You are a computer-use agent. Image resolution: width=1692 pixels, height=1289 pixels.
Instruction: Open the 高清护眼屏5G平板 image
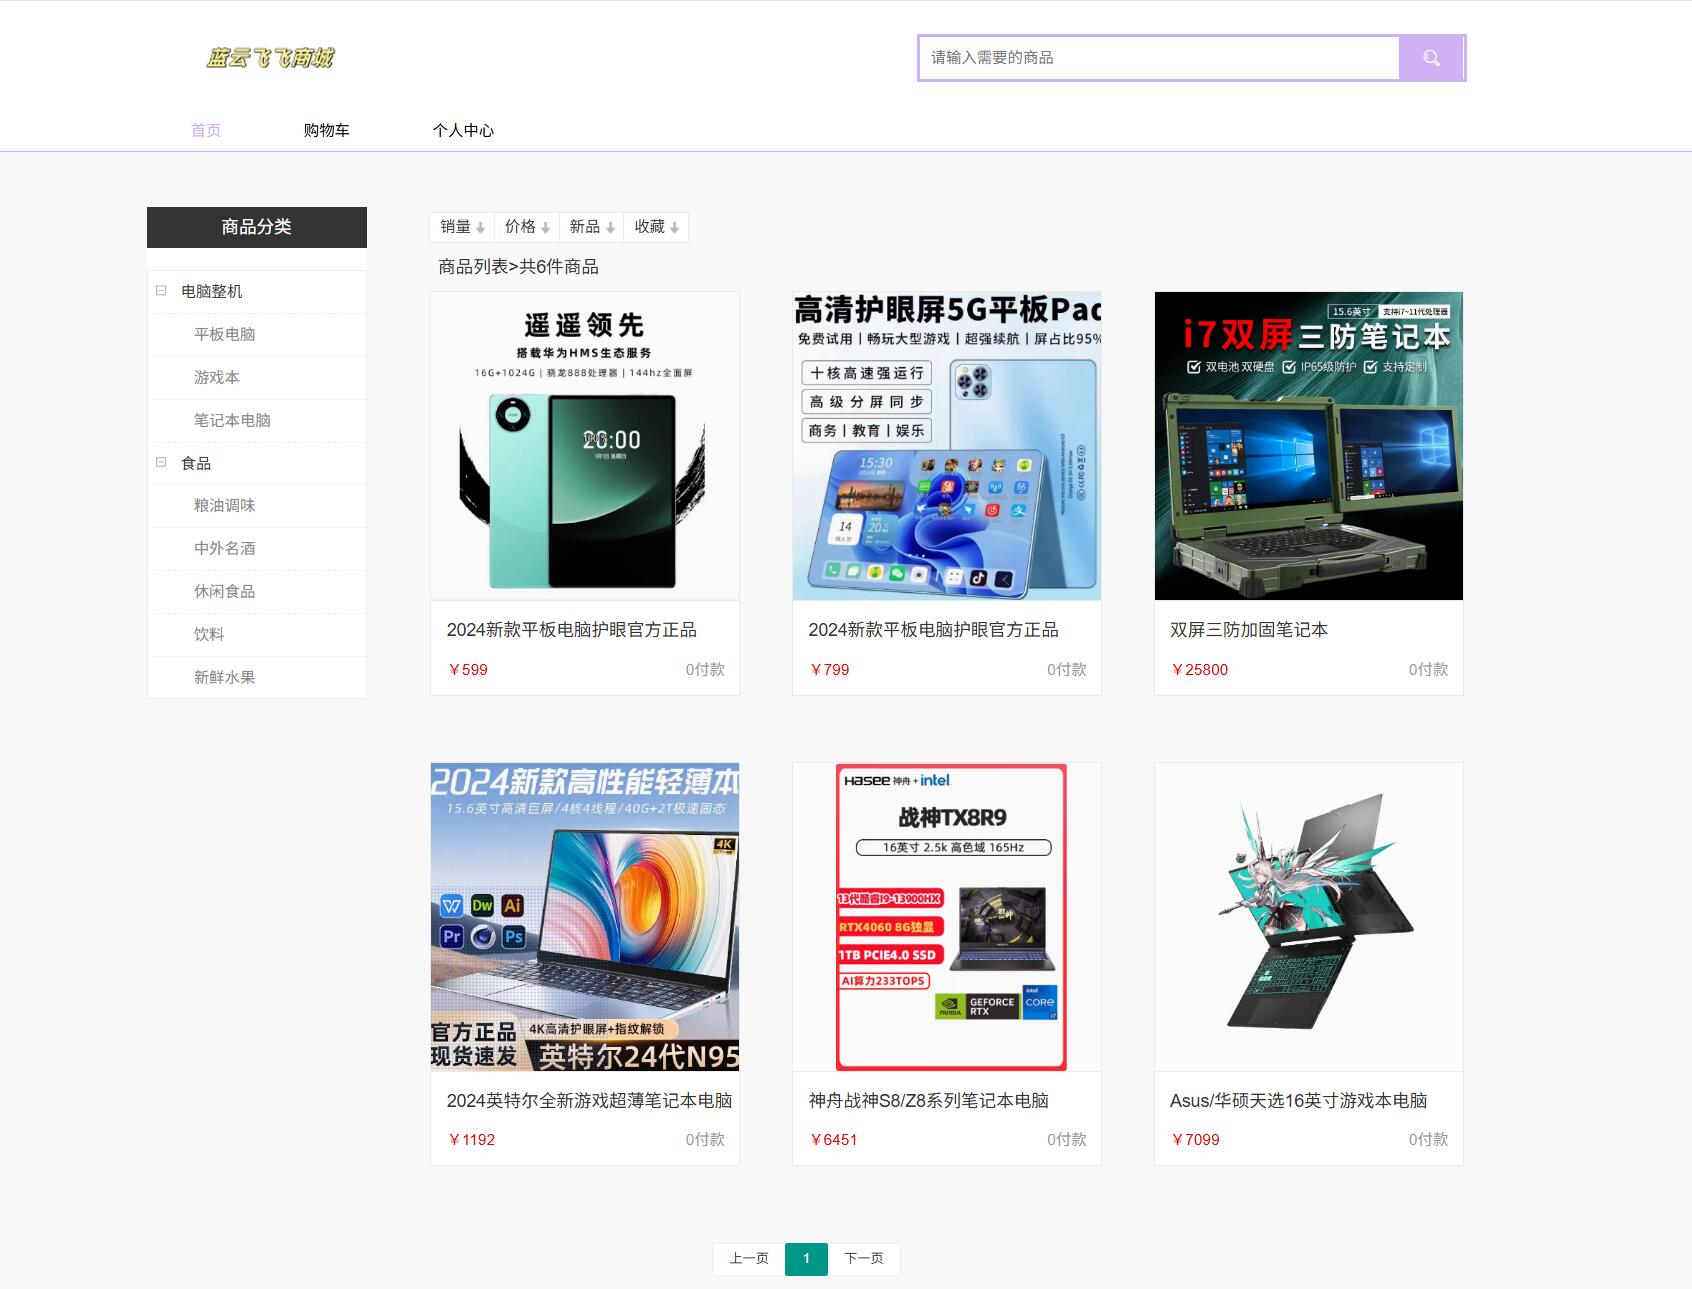(947, 446)
